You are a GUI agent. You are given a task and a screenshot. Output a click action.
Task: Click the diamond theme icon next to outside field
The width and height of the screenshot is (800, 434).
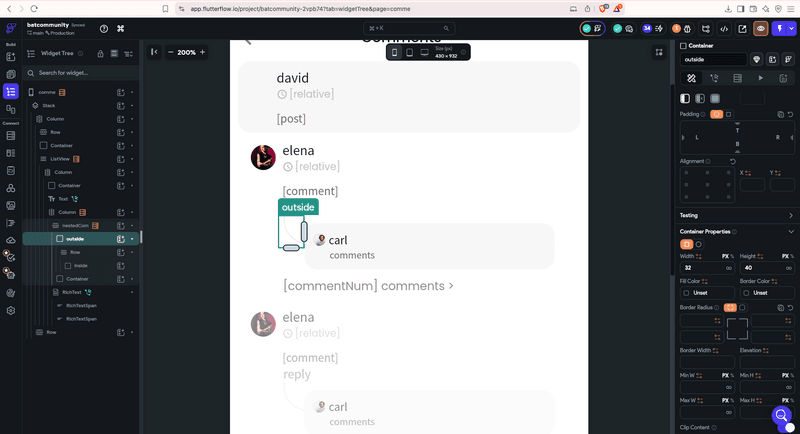pos(757,60)
